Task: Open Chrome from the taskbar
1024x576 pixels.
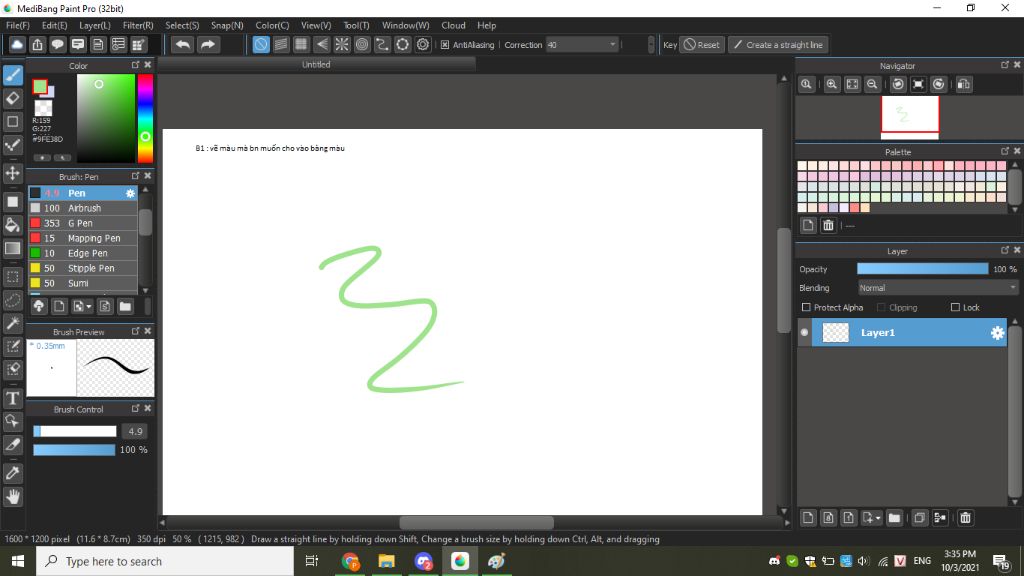Action: 350,561
